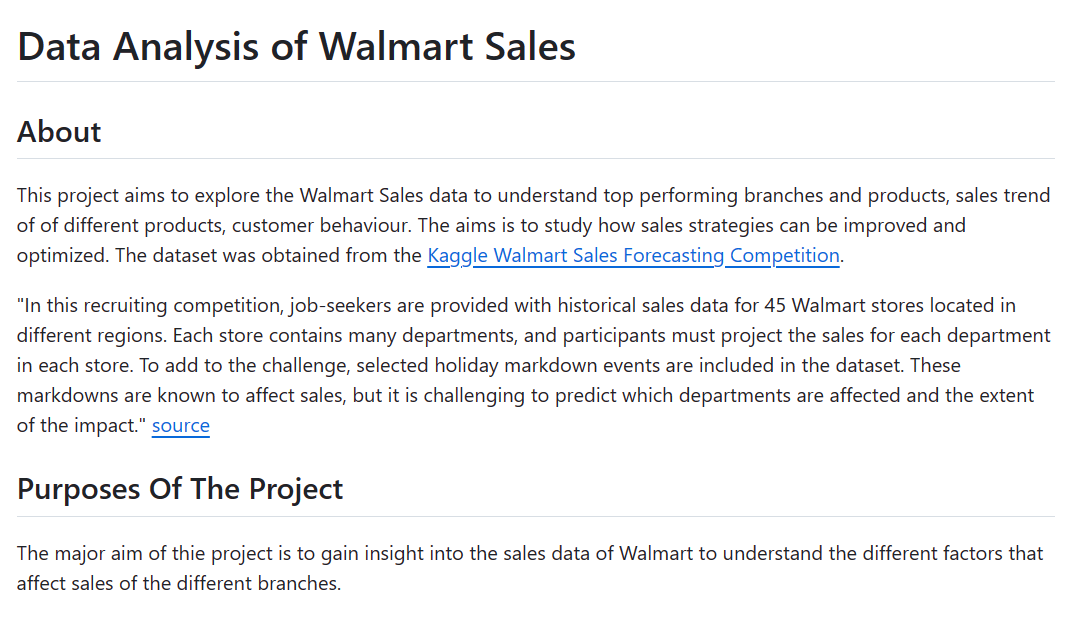The width and height of the screenshot is (1080, 627).
Task: Click the "Data Analysis of Walmart Sales" title
Action: click(296, 47)
